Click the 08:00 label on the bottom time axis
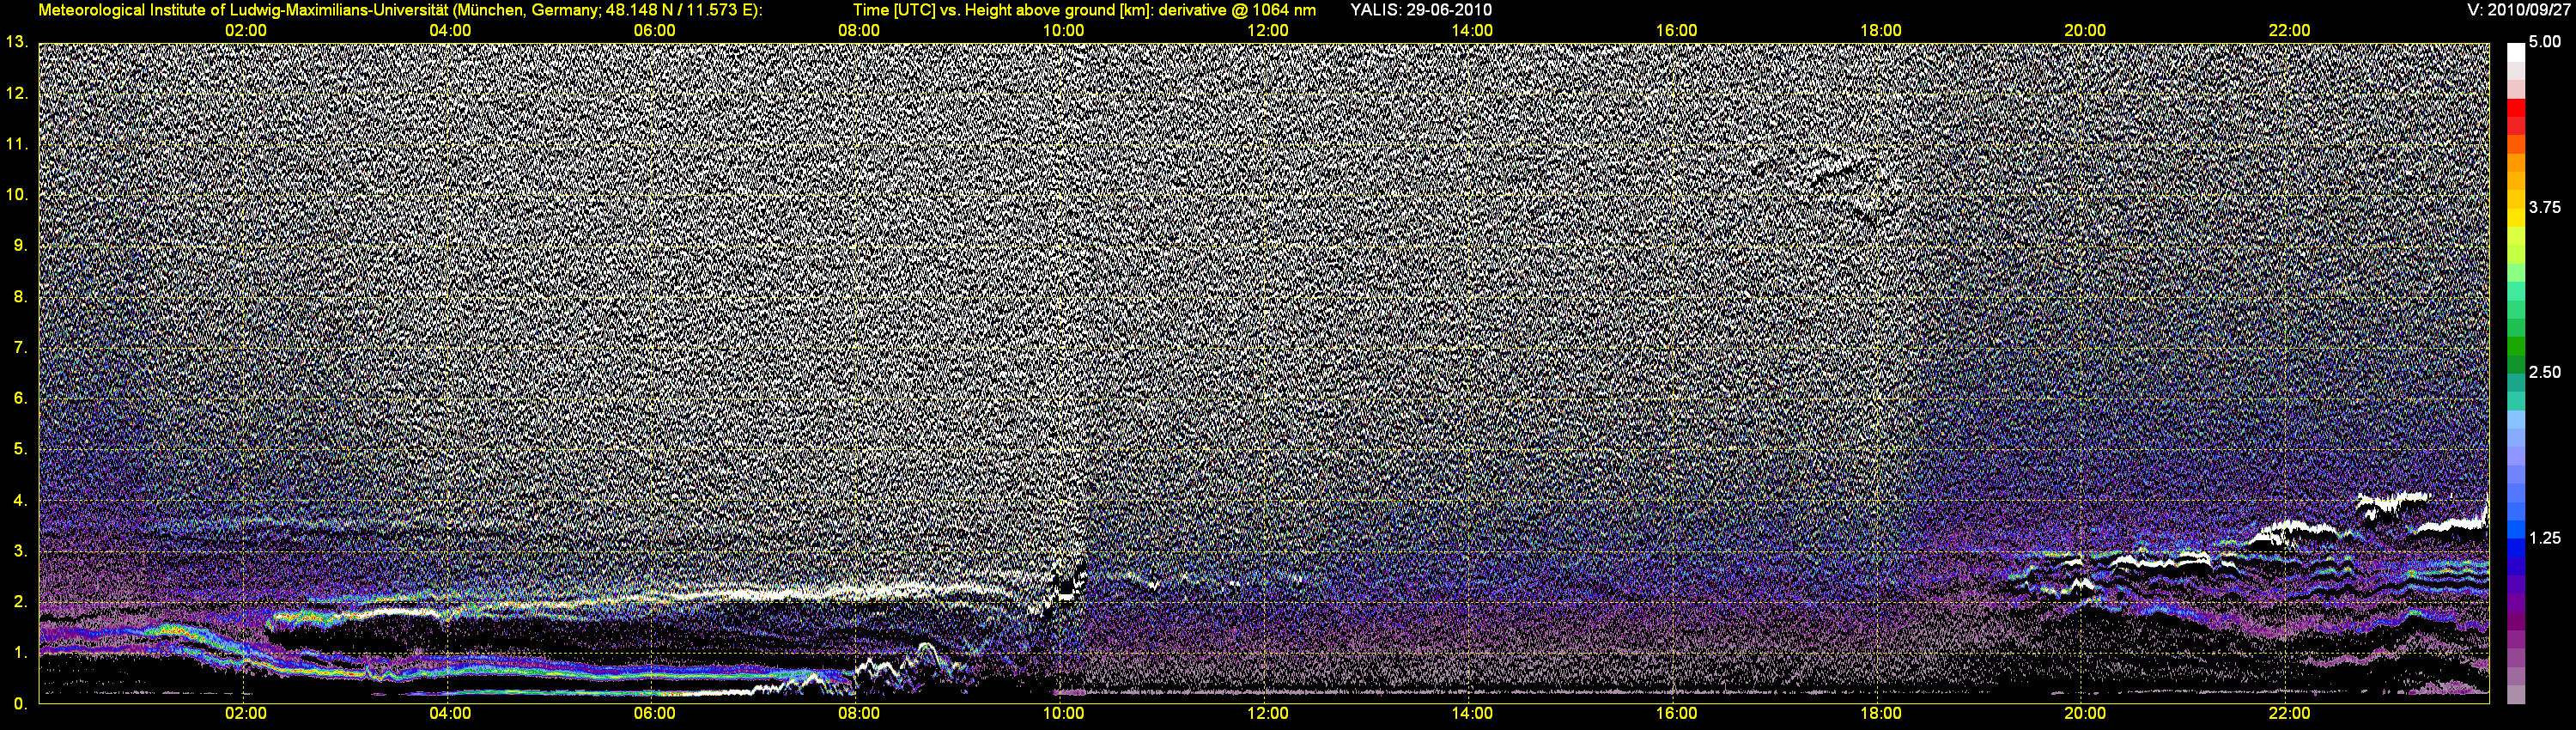The height and width of the screenshot is (730, 2576). tap(859, 714)
